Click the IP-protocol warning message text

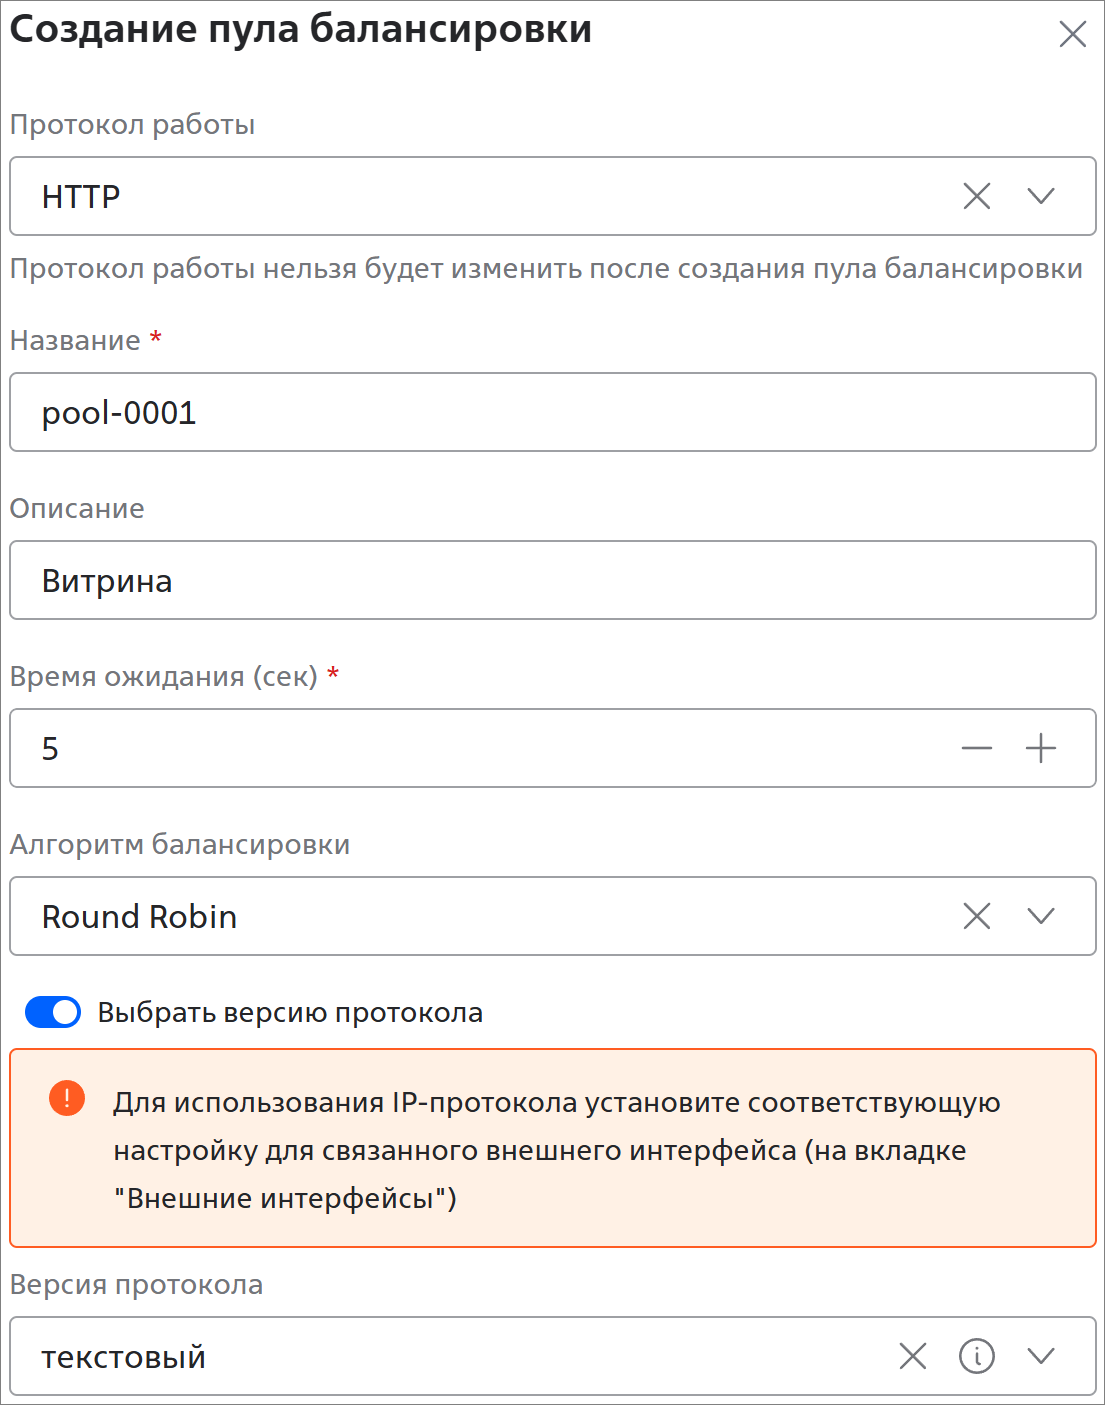(556, 1150)
